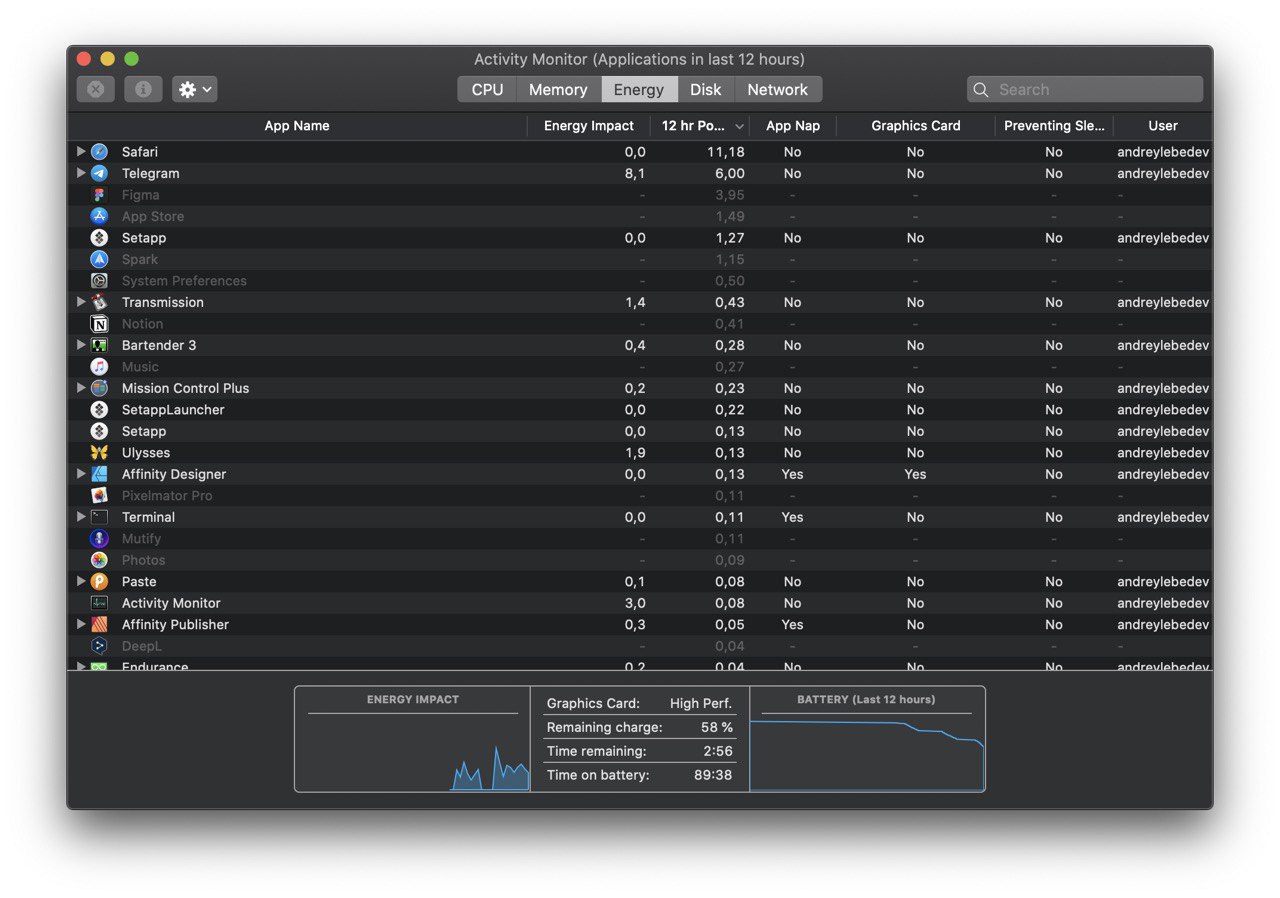Screen dimensions: 1280x898
Task: Open the gear action menu
Action: [194, 89]
